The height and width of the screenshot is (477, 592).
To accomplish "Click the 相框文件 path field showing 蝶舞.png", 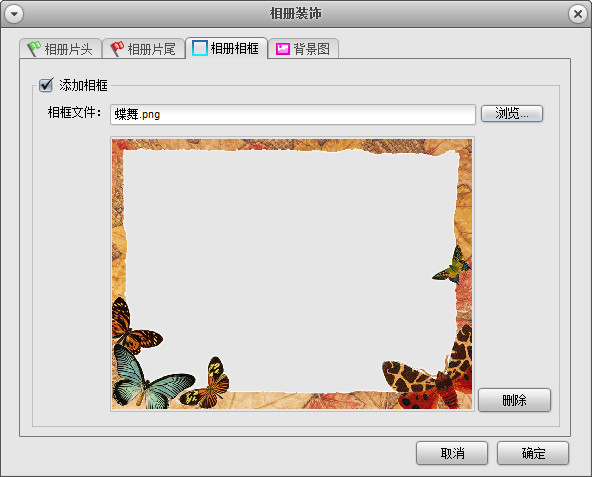I will (x=293, y=114).
